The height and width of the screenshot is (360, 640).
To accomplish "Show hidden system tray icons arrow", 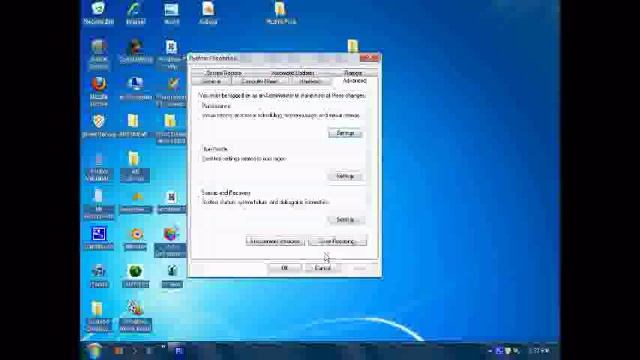I will [490, 351].
